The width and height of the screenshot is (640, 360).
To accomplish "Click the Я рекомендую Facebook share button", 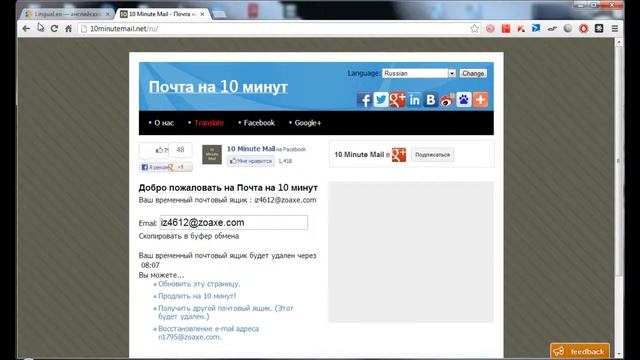I will pos(153,167).
